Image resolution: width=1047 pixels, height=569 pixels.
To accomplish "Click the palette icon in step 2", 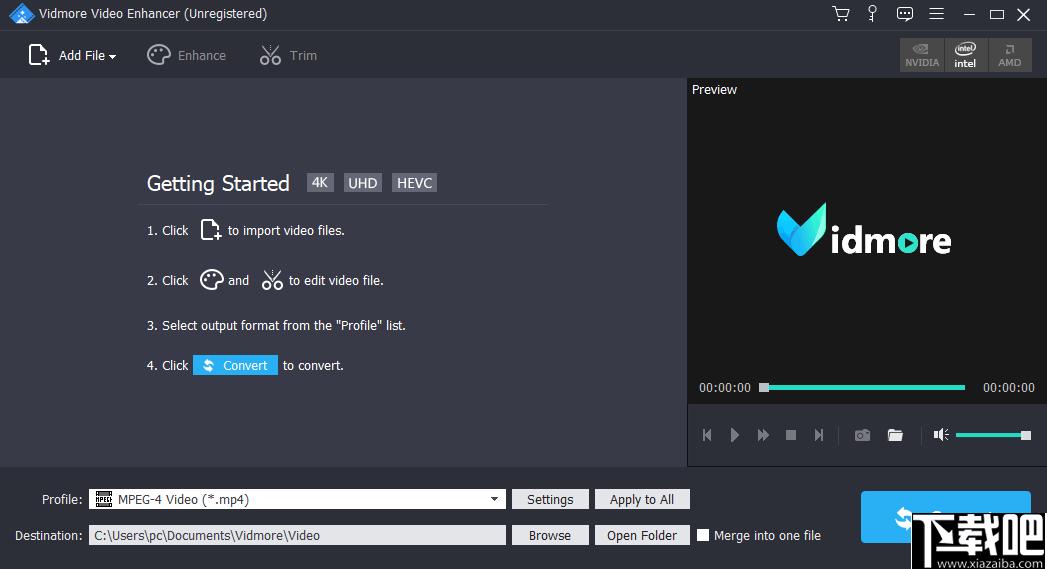I will tap(212, 280).
